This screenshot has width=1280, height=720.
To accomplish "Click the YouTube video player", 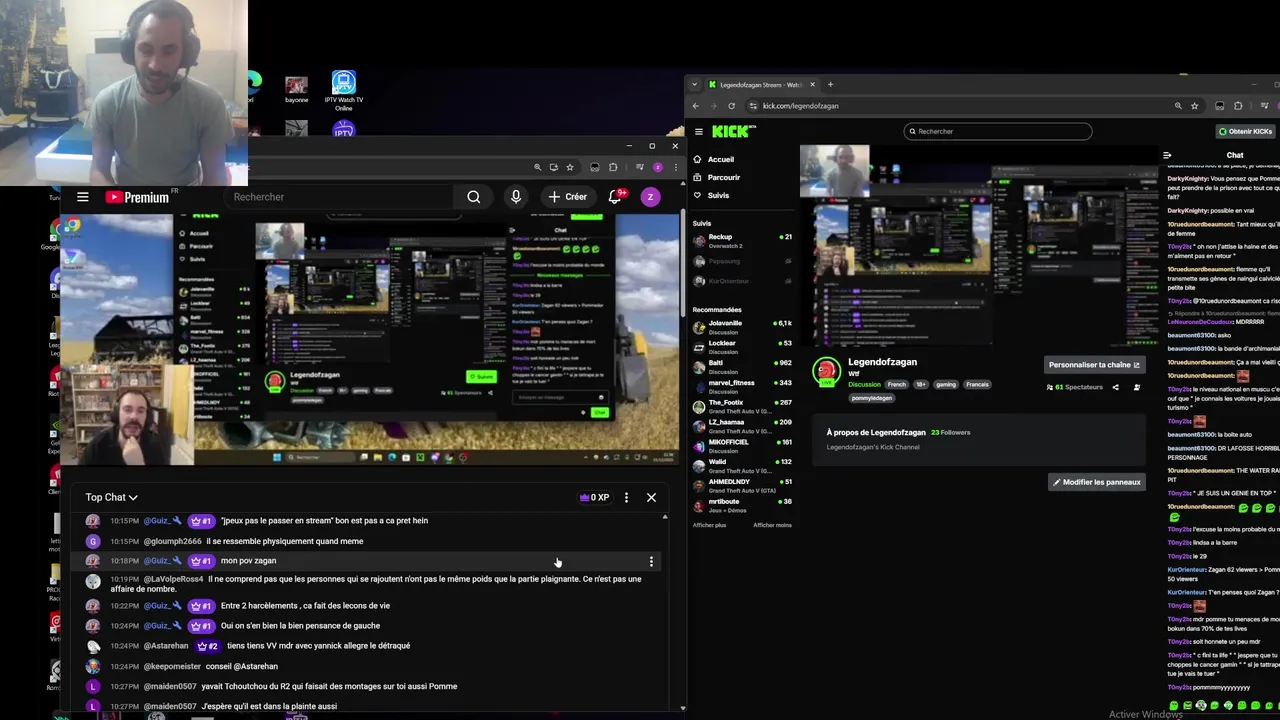I will pyautogui.click(x=371, y=339).
